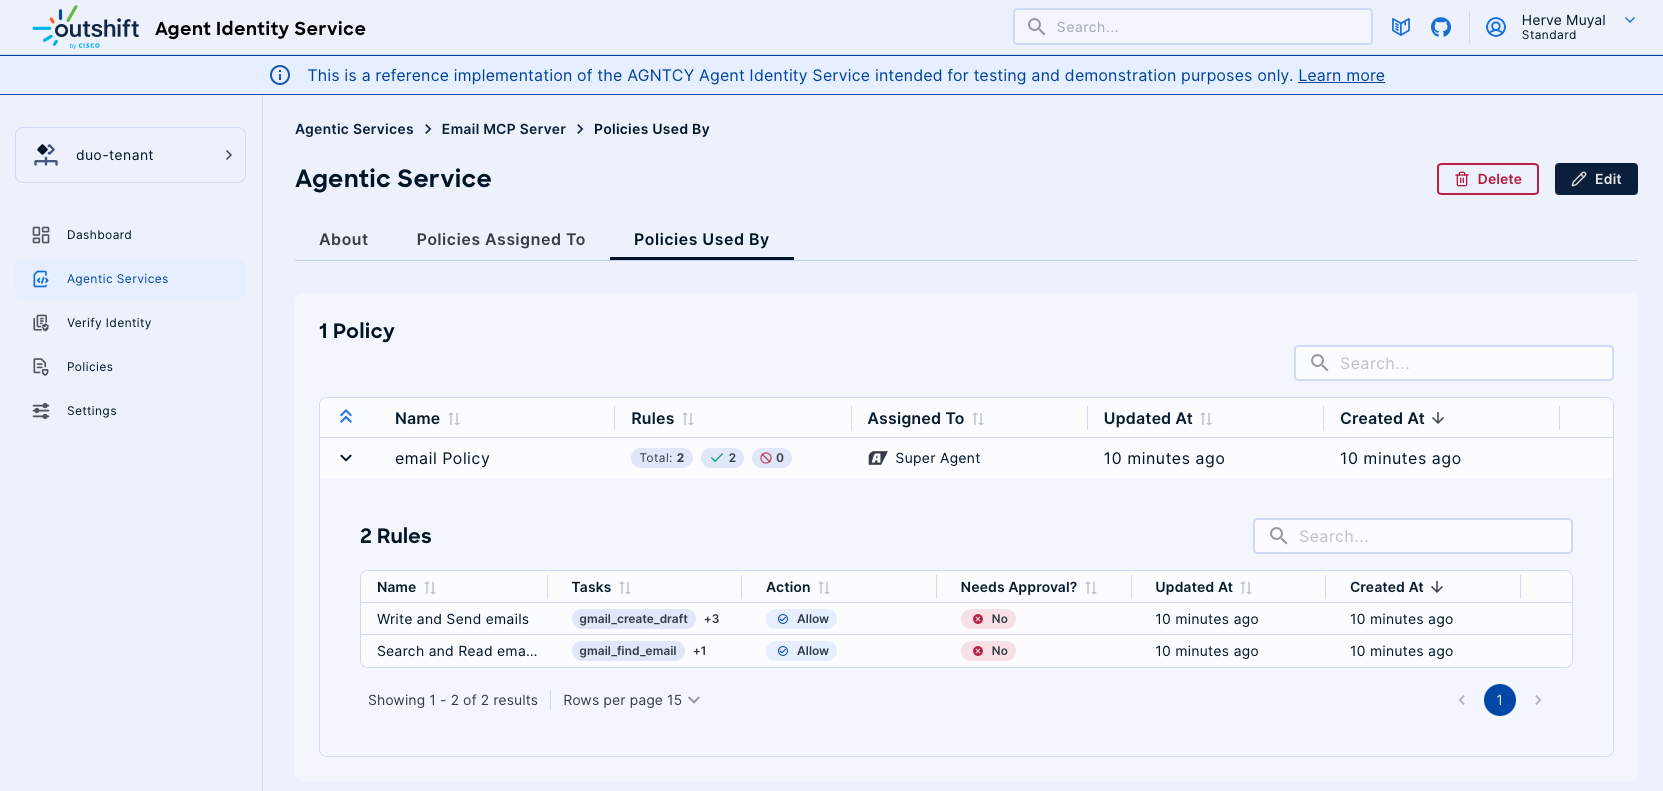Image resolution: width=1663 pixels, height=791 pixels.
Task: Switch to Policies Assigned To tab
Action: (501, 239)
